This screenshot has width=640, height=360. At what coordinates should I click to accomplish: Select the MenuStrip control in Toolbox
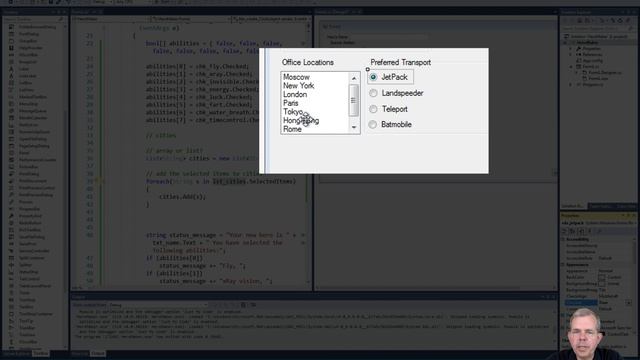28,104
